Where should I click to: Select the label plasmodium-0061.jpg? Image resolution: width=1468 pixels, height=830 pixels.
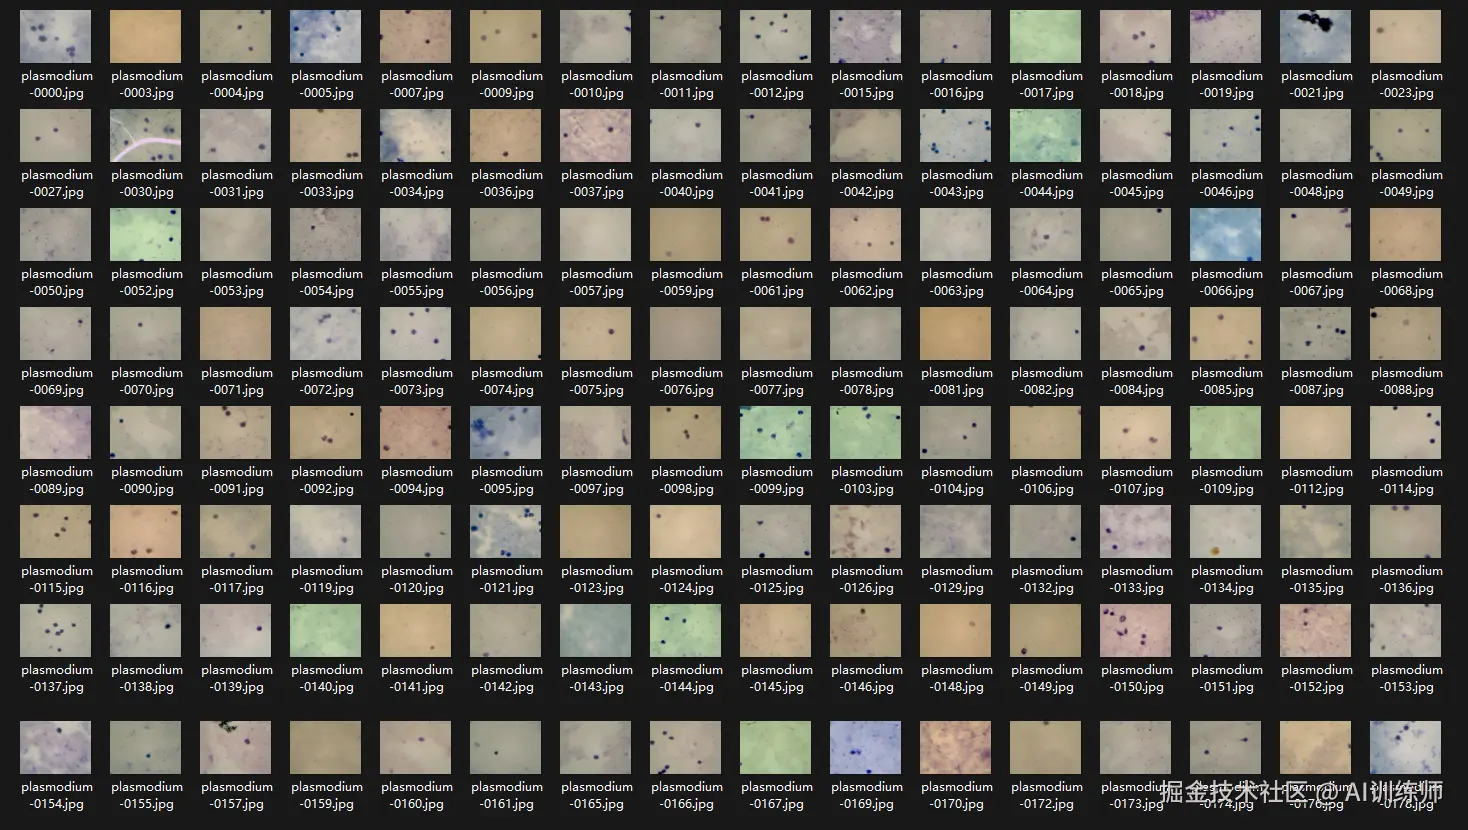(x=777, y=282)
